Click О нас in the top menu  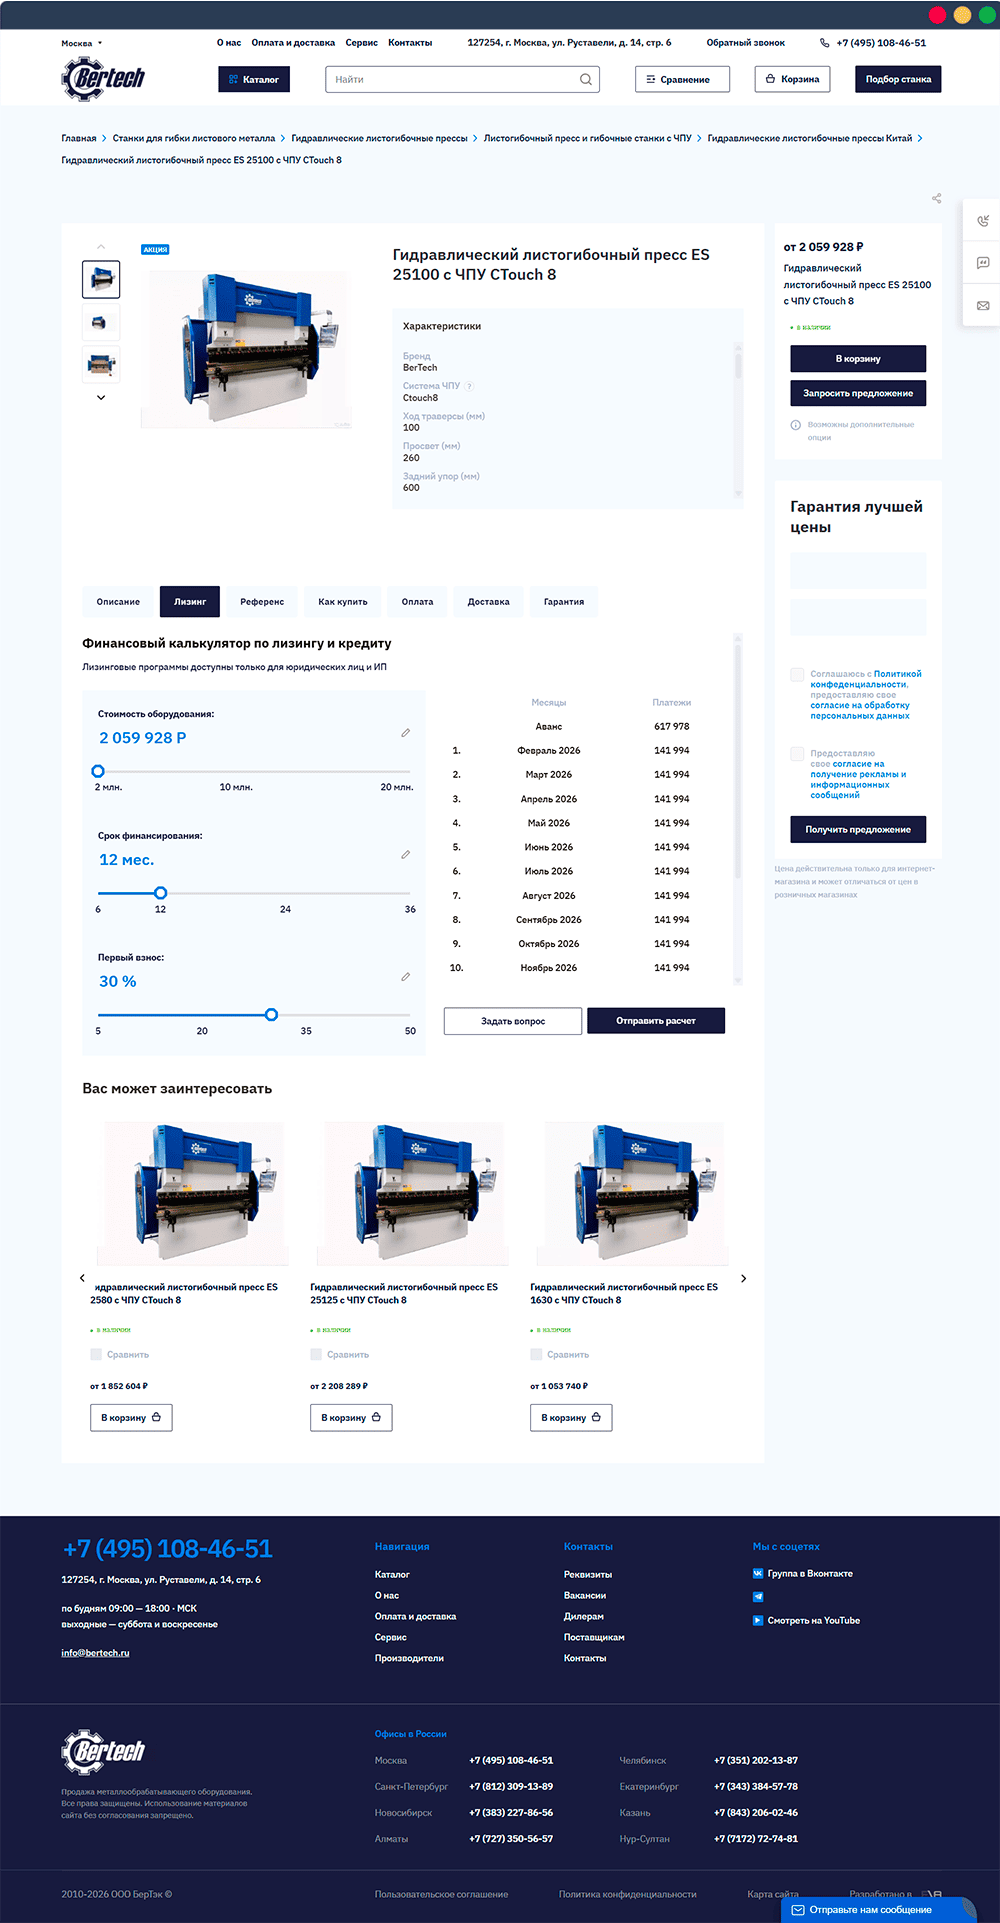229,43
